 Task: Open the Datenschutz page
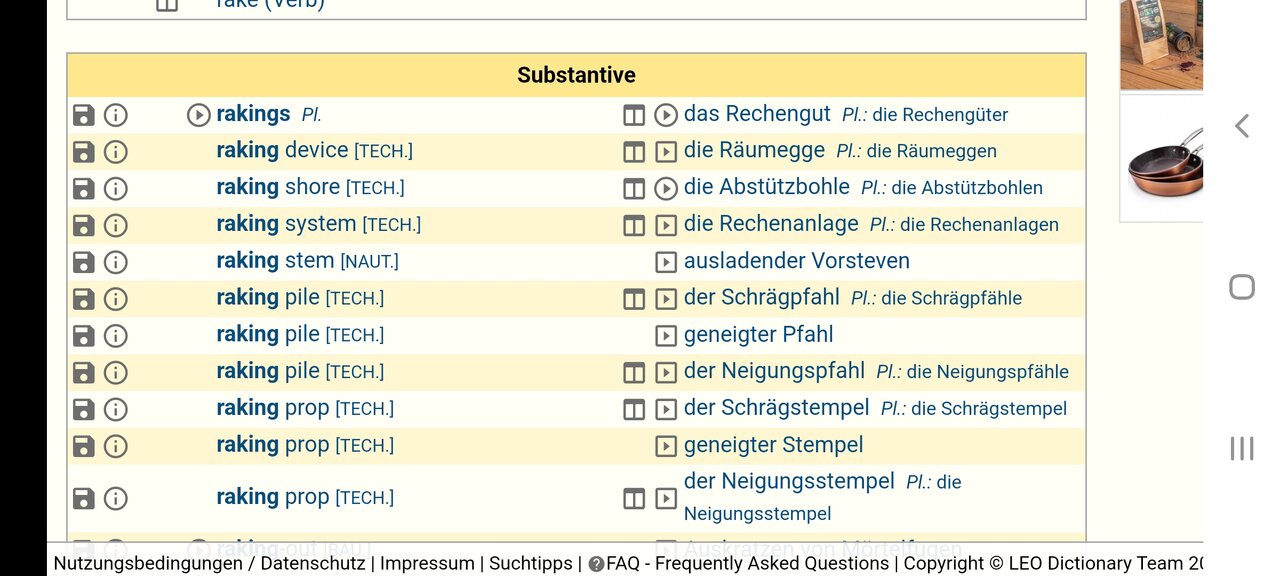tap(313, 563)
